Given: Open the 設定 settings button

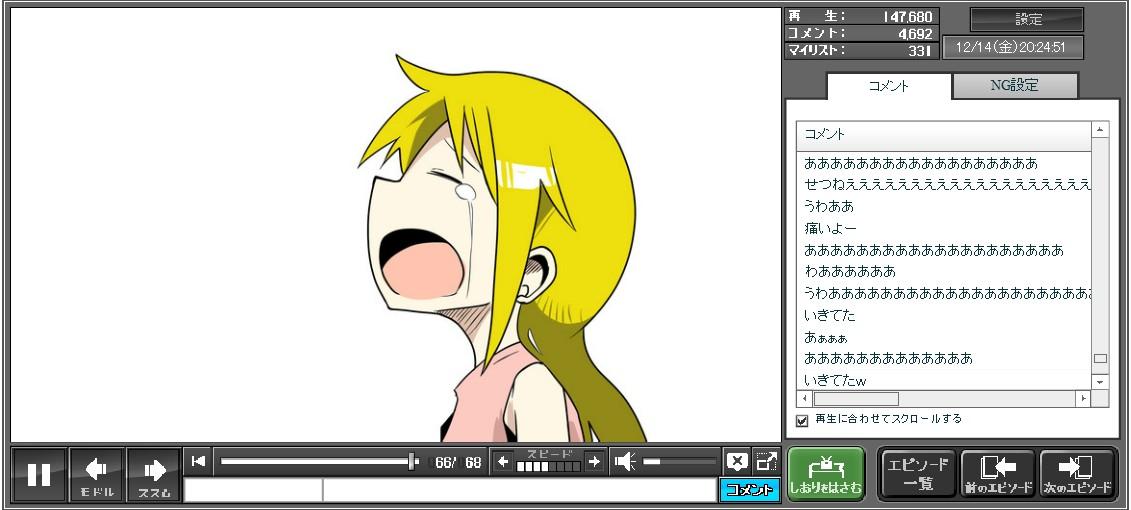Looking at the screenshot, I should point(1027,20).
